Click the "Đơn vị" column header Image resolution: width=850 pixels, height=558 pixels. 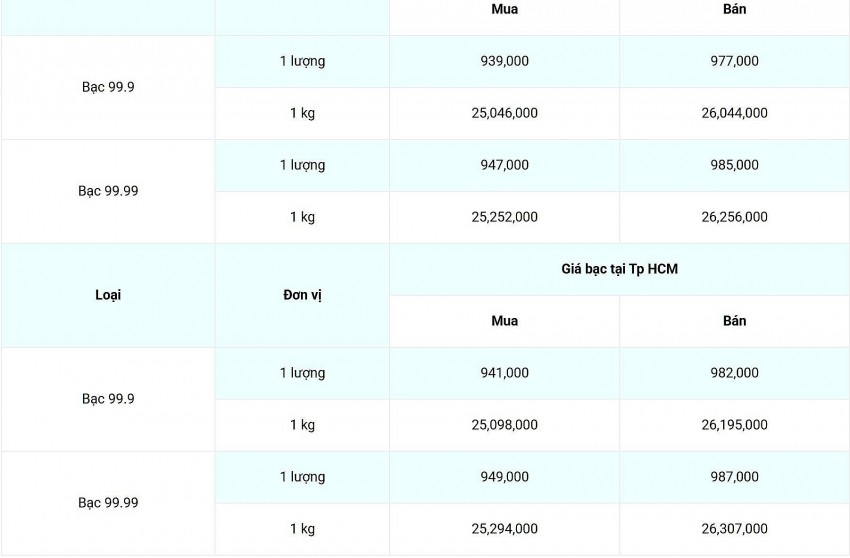pyautogui.click(x=302, y=295)
